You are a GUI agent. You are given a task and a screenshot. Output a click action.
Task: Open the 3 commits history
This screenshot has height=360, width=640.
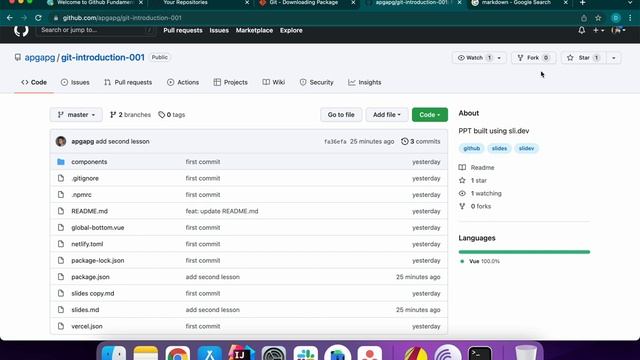pos(420,141)
